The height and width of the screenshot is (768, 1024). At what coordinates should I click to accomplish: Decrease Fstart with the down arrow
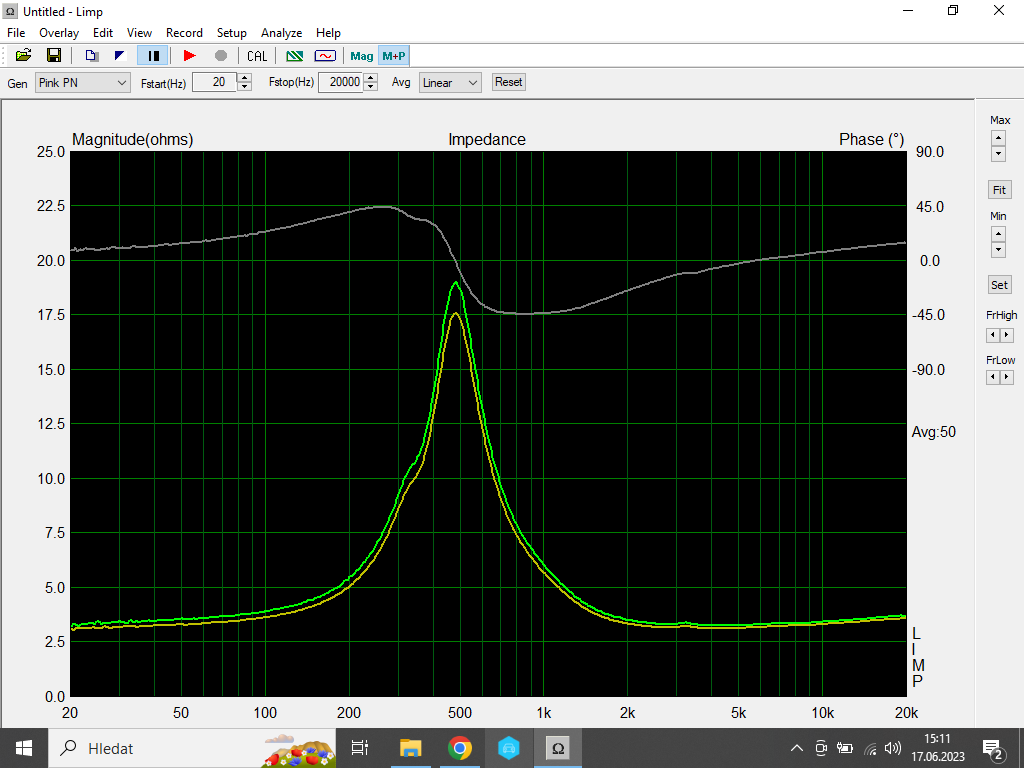click(244, 87)
